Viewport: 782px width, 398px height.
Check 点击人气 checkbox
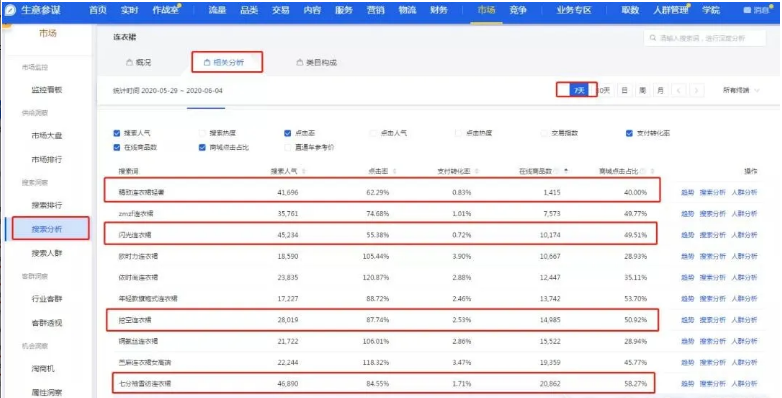(373, 133)
